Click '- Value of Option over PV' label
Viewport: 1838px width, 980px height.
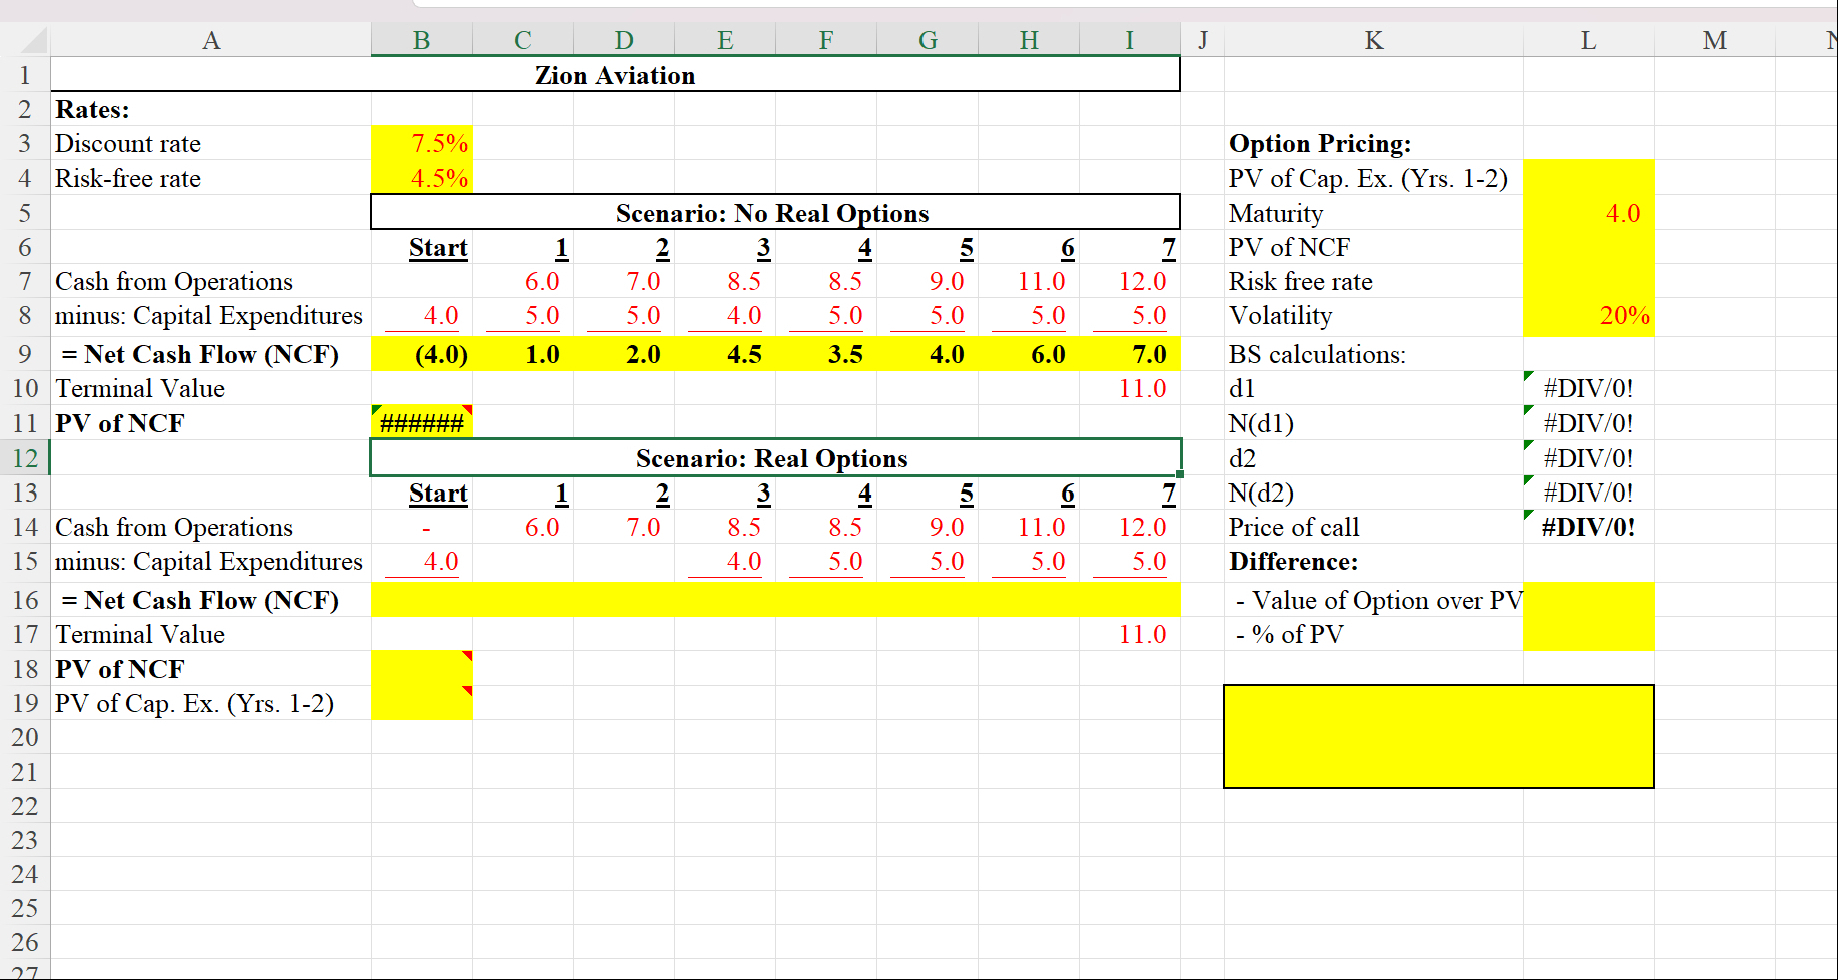tap(1379, 600)
